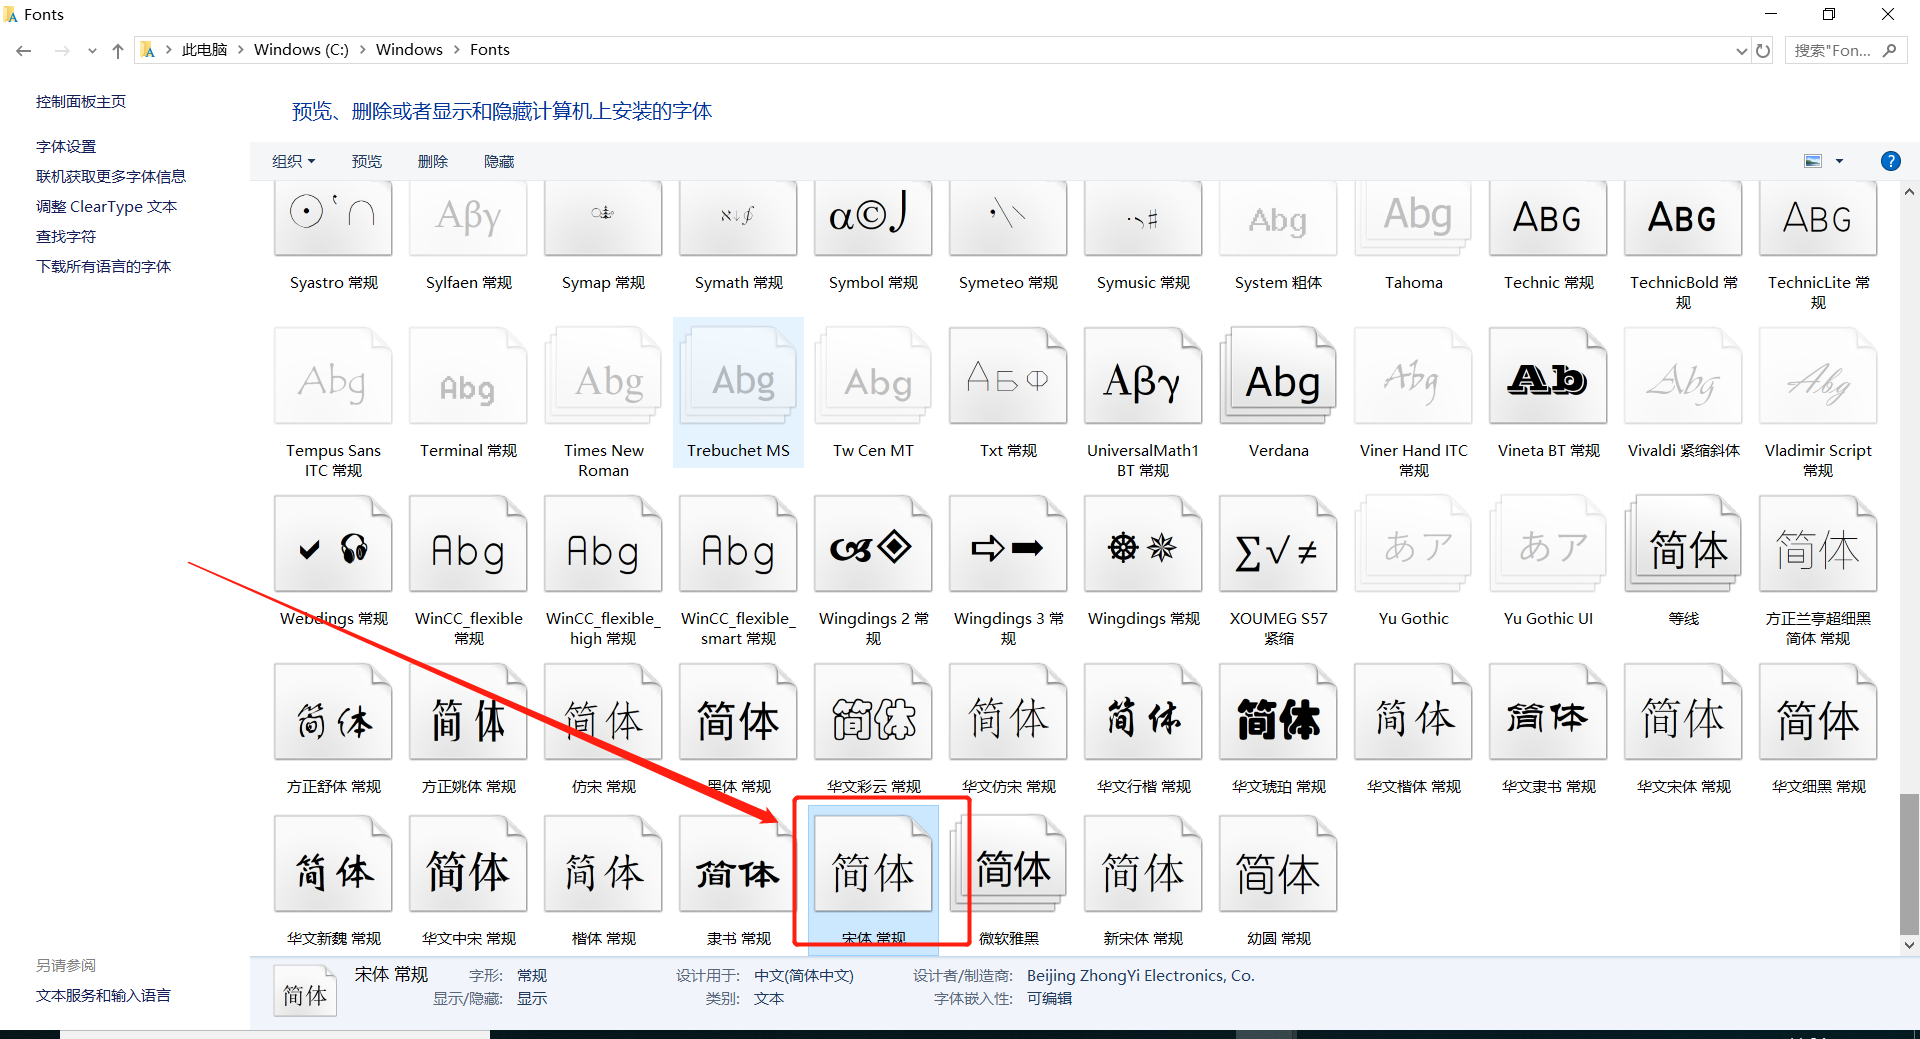
Task: Open 下载所有语言的字体 link
Action: [x=104, y=267]
